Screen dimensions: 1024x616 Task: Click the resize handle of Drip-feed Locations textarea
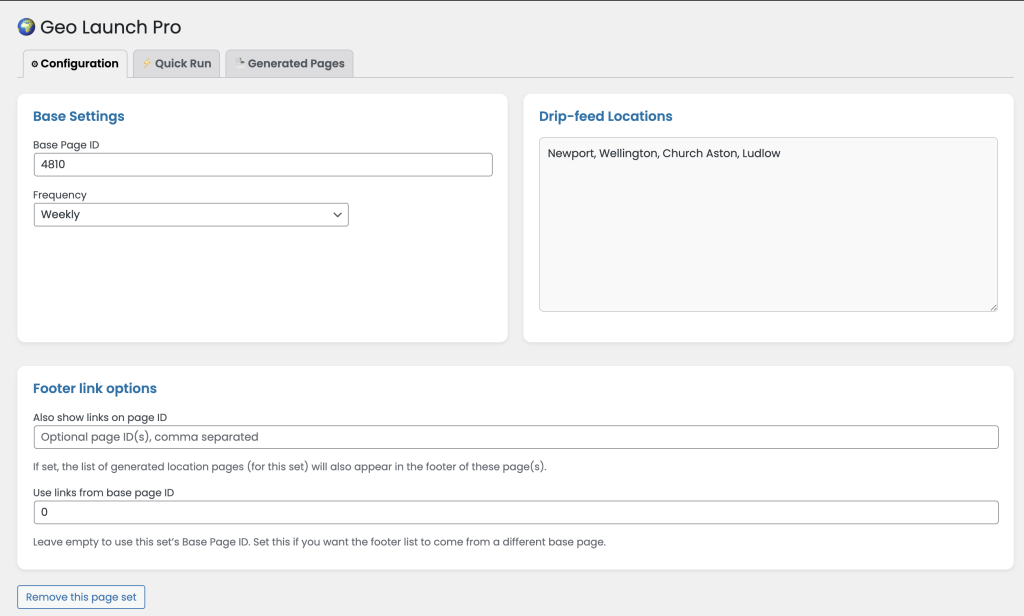click(x=993, y=306)
